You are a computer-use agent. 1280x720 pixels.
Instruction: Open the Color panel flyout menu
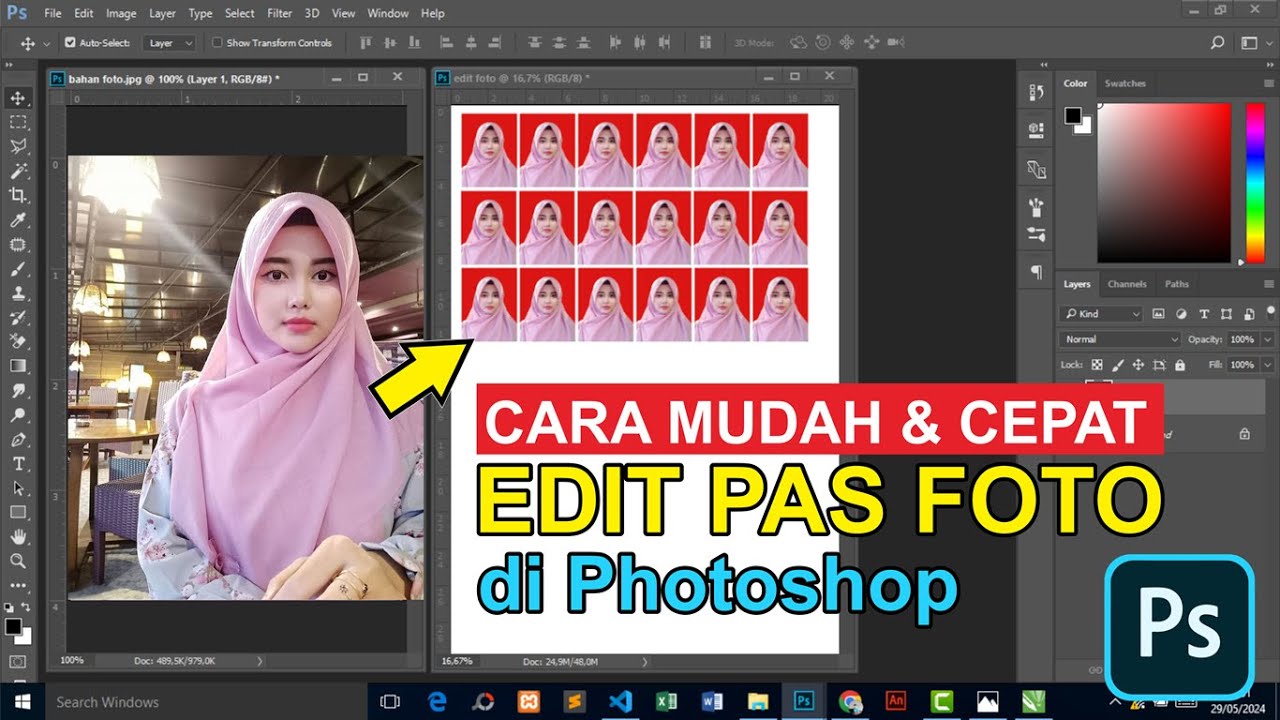[x=1268, y=84]
